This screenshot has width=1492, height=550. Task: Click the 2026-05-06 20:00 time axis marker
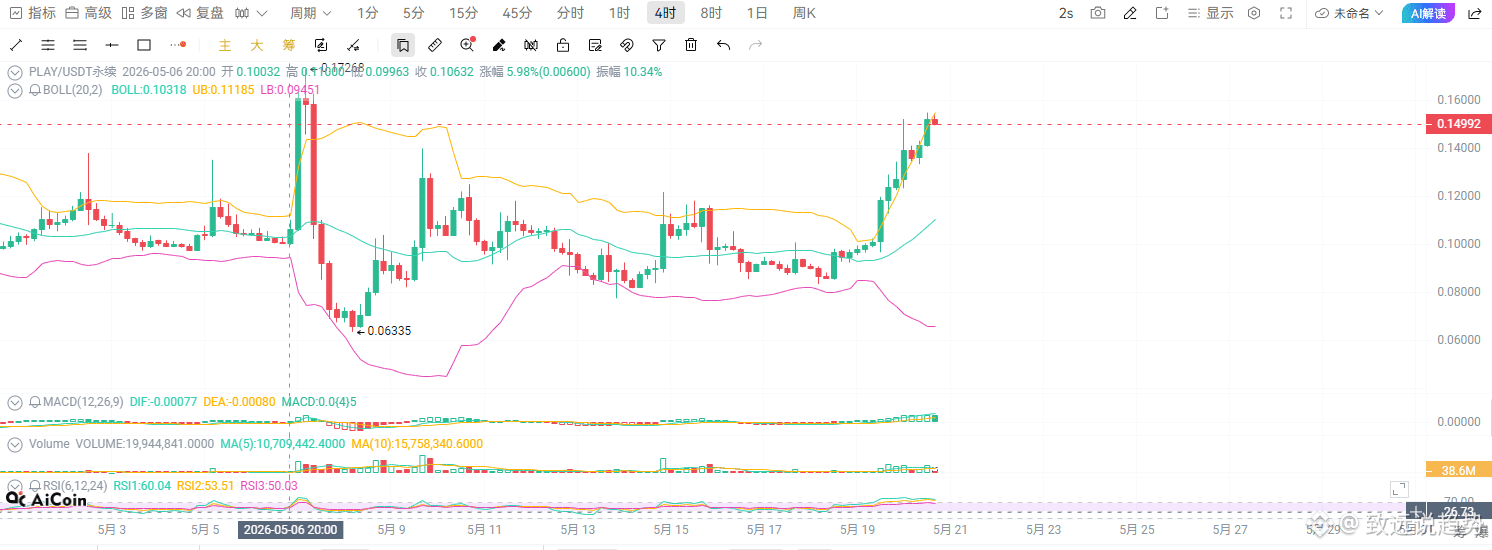point(291,530)
